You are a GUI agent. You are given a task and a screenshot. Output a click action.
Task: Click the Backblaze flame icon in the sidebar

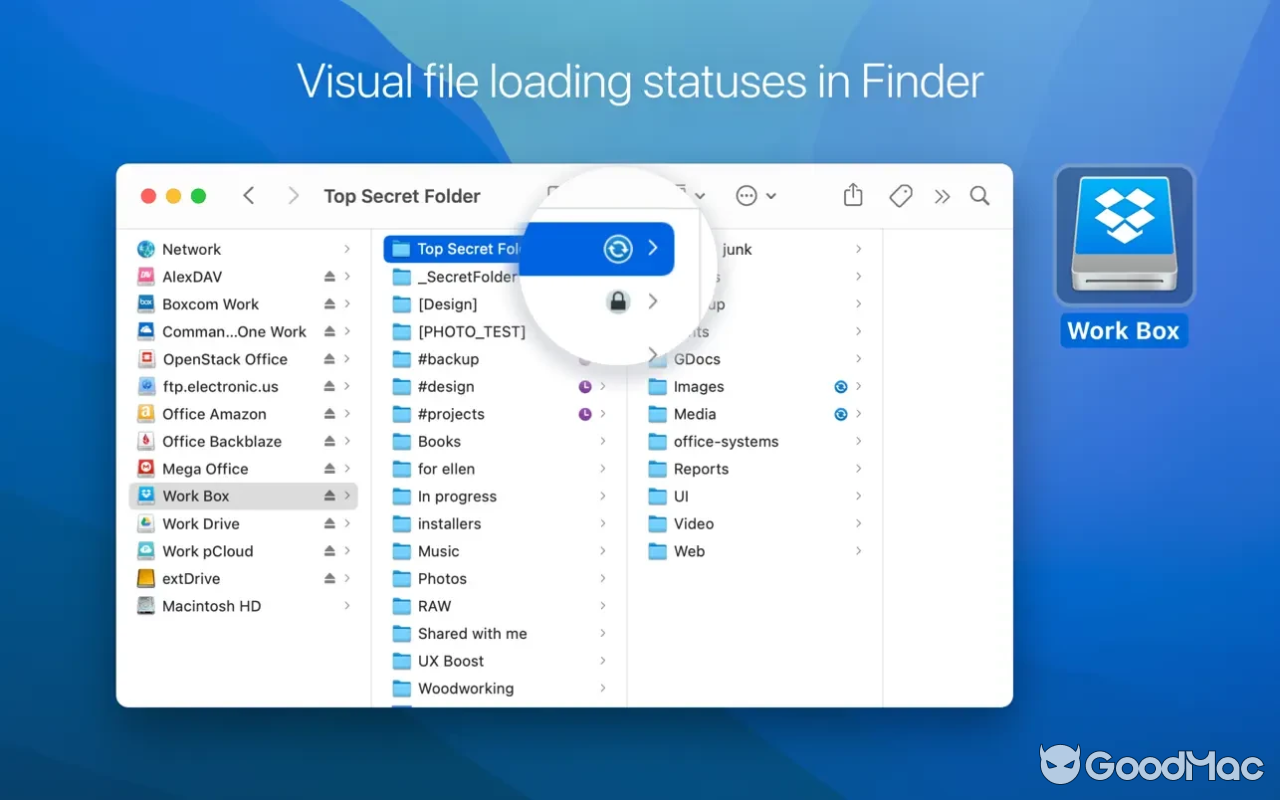click(x=146, y=441)
